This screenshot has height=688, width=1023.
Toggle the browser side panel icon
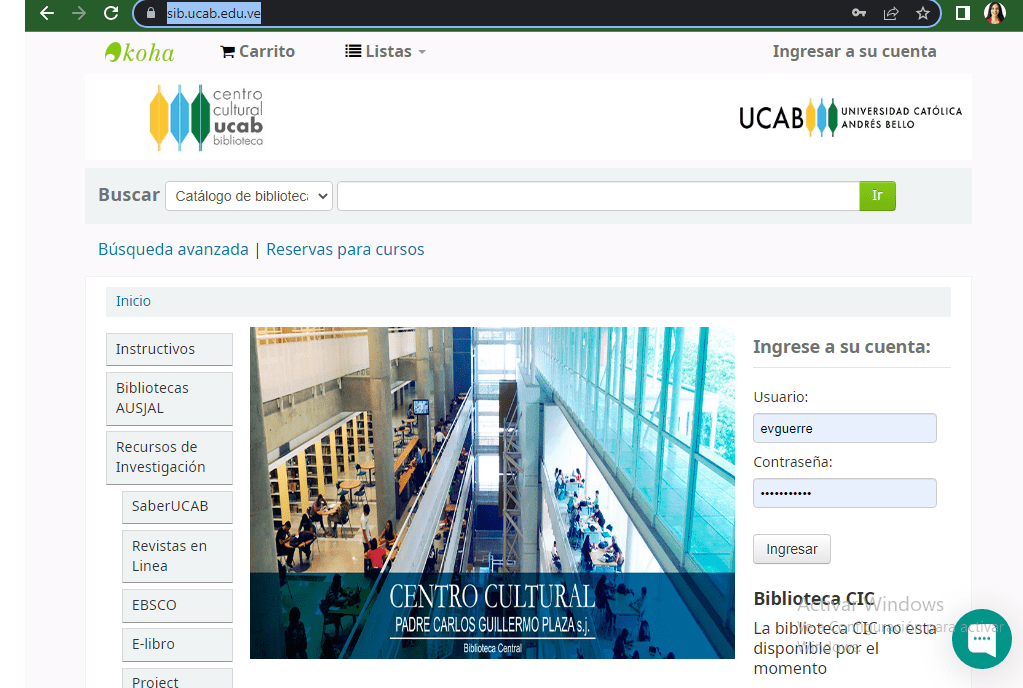tap(962, 13)
